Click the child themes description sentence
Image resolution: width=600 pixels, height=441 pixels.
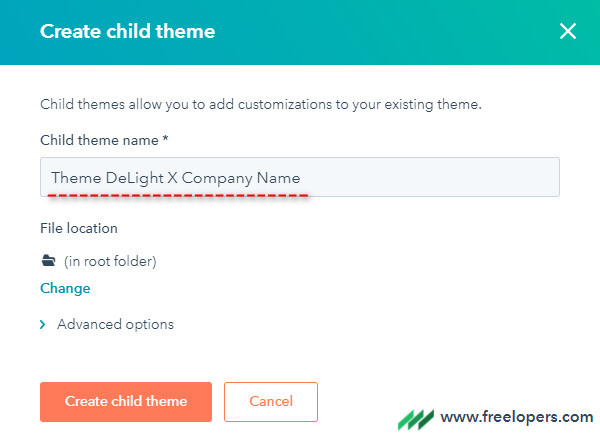coord(261,104)
